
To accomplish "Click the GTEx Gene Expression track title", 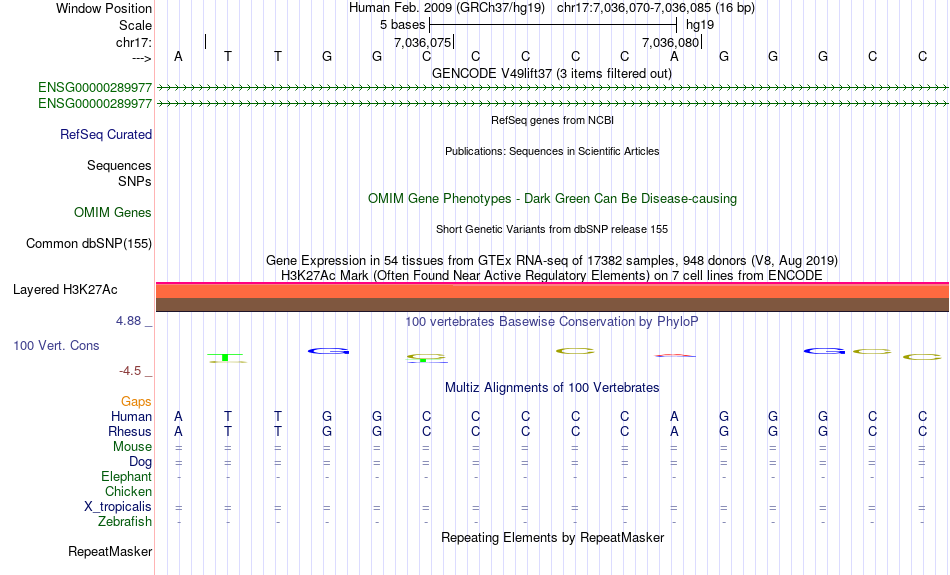I will [552, 261].
